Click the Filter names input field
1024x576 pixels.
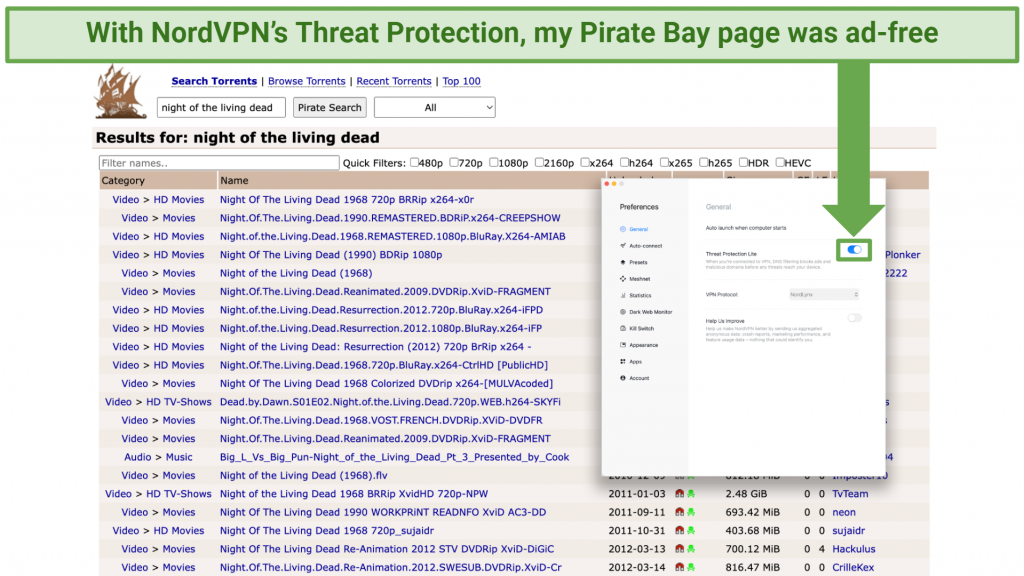(218, 162)
